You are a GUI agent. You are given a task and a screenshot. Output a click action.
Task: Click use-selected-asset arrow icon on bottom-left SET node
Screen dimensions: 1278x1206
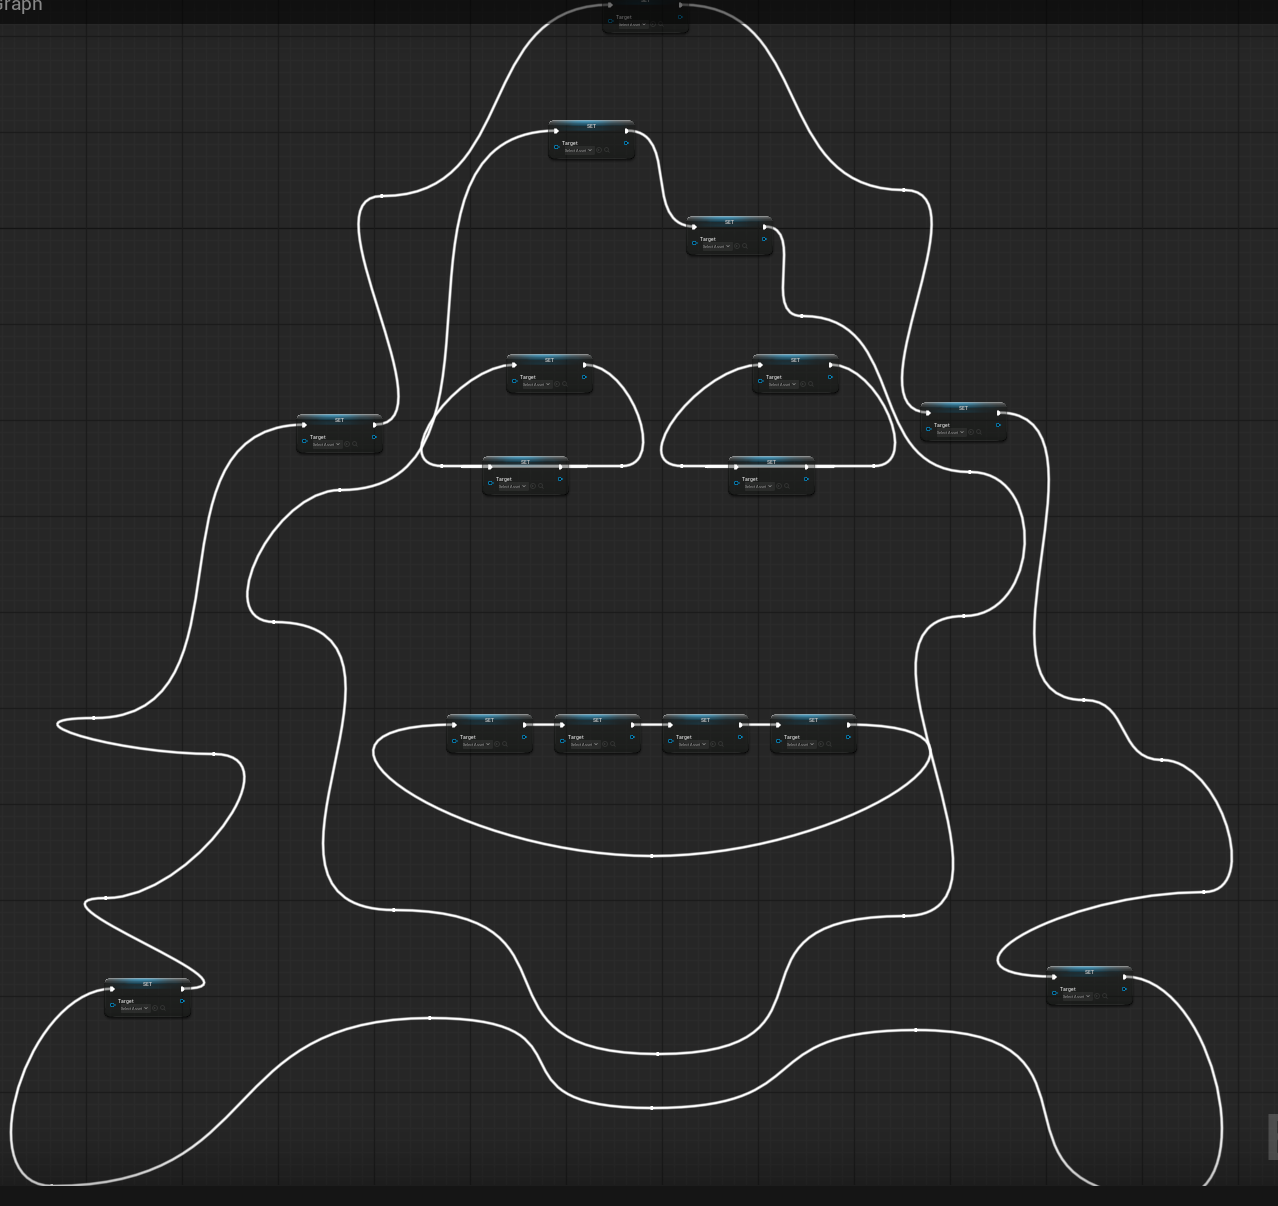pyautogui.click(x=155, y=1008)
